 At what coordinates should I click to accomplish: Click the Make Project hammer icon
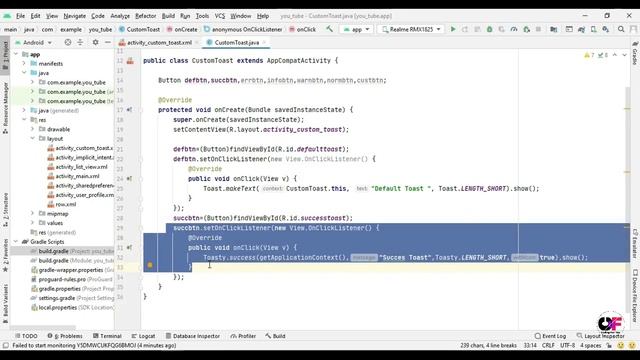329,29
